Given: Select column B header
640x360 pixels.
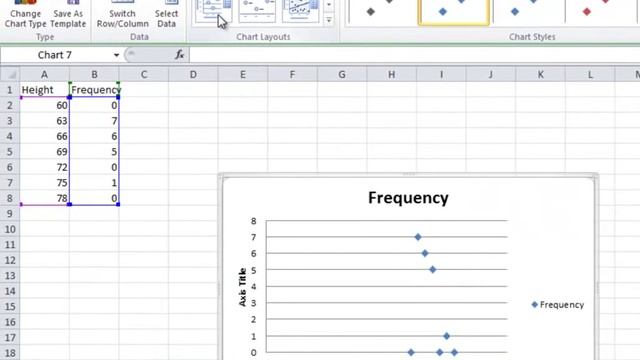Looking at the screenshot, I should [94, 75].
